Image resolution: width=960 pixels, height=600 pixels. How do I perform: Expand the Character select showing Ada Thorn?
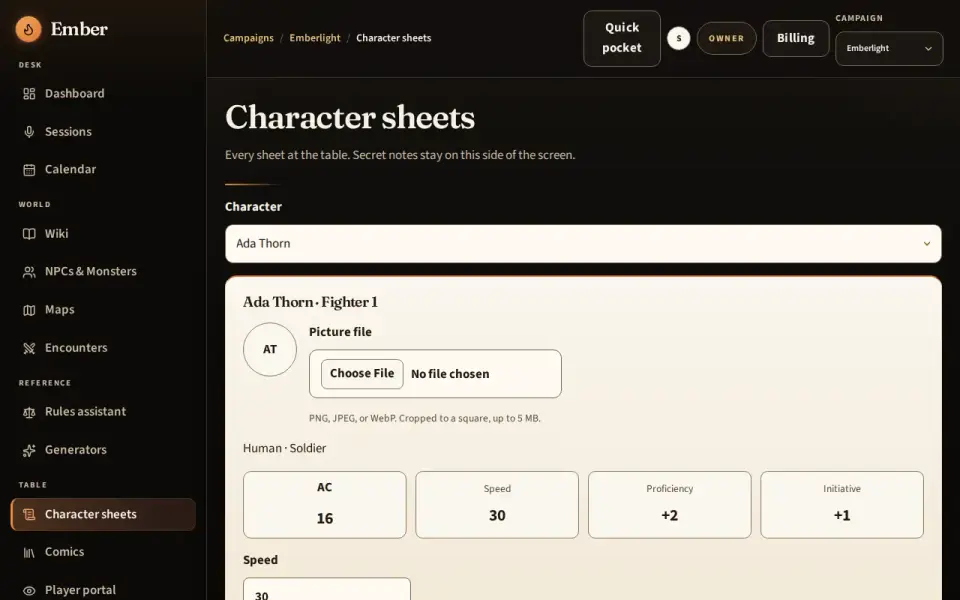tap(583, 244)
